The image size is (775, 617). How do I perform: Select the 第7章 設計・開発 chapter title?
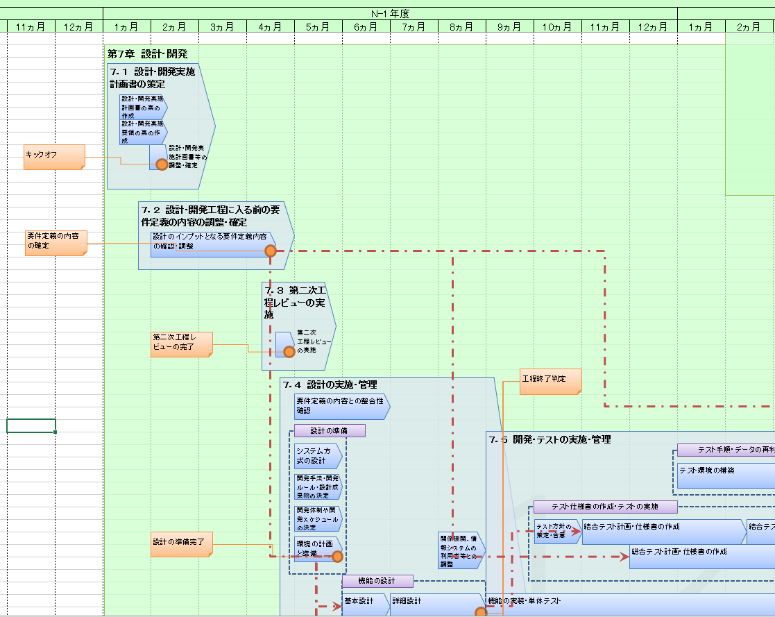[x=147, y=53]
